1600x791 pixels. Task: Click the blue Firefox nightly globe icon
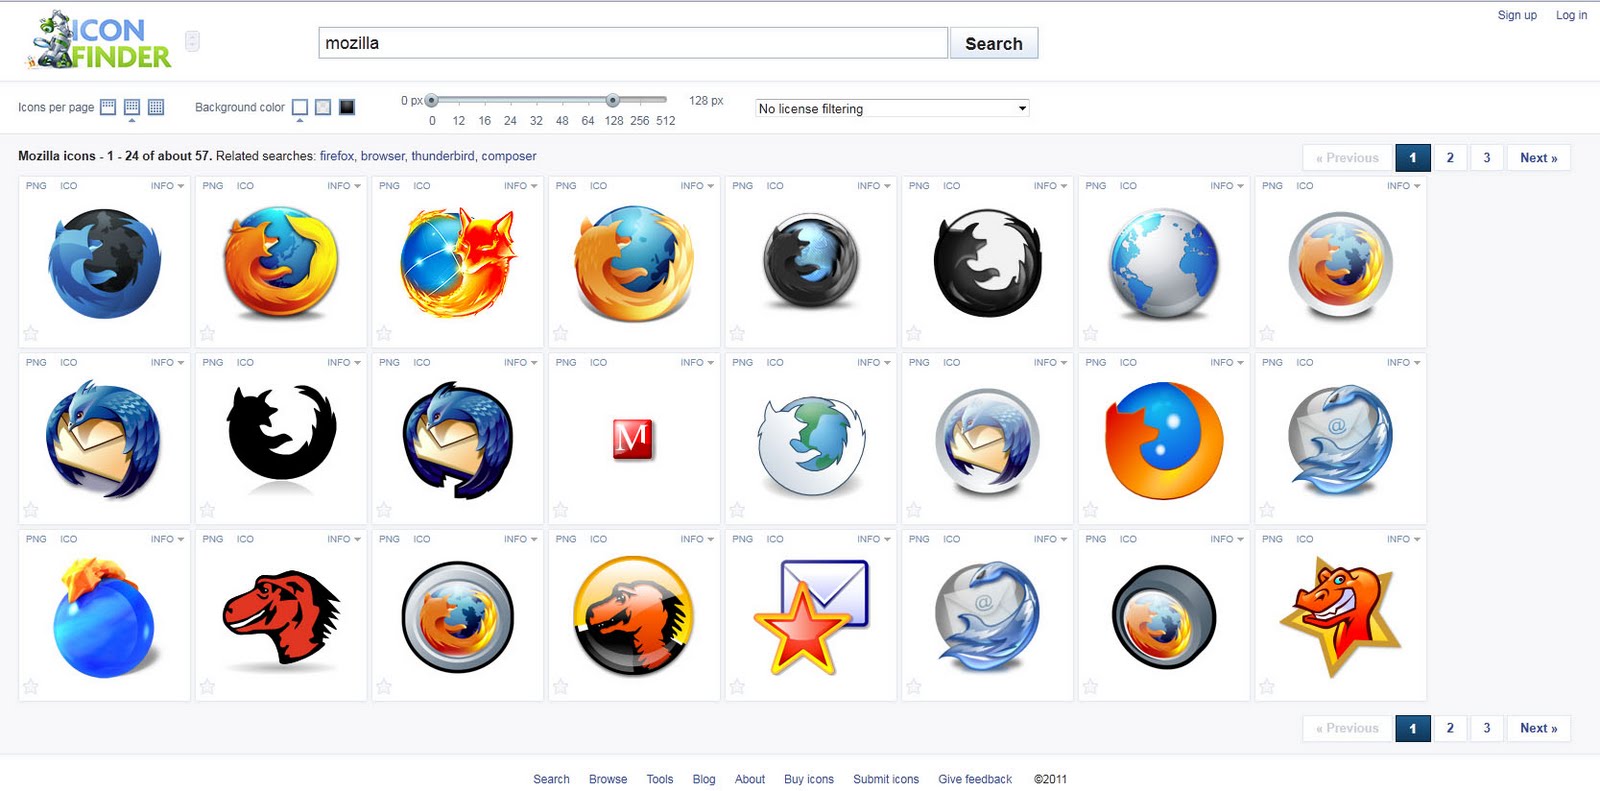[x=105, y=264]
